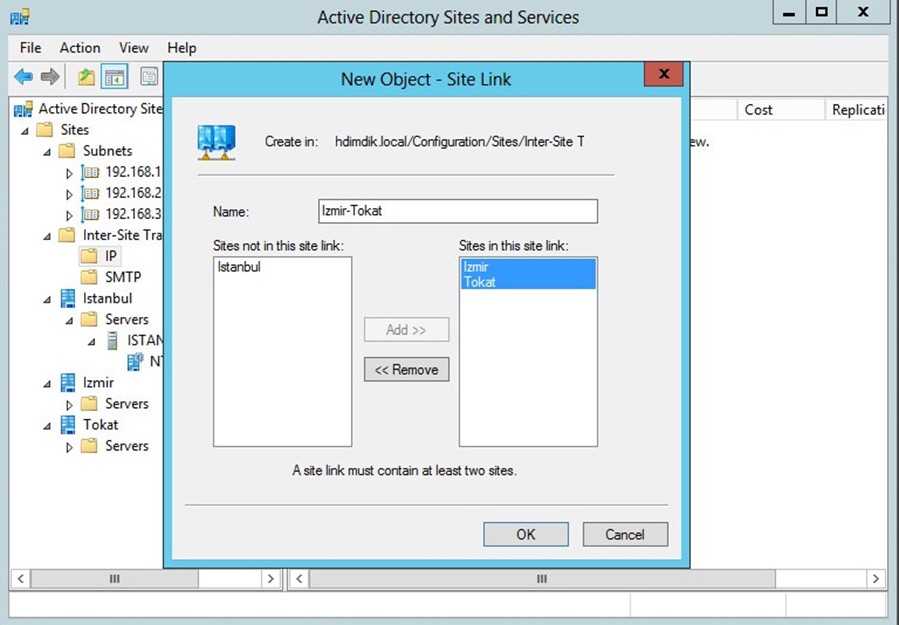This screenshot has width=899, height=625.
Task: Collapse the Subnets node
Action: pos(47,153)
